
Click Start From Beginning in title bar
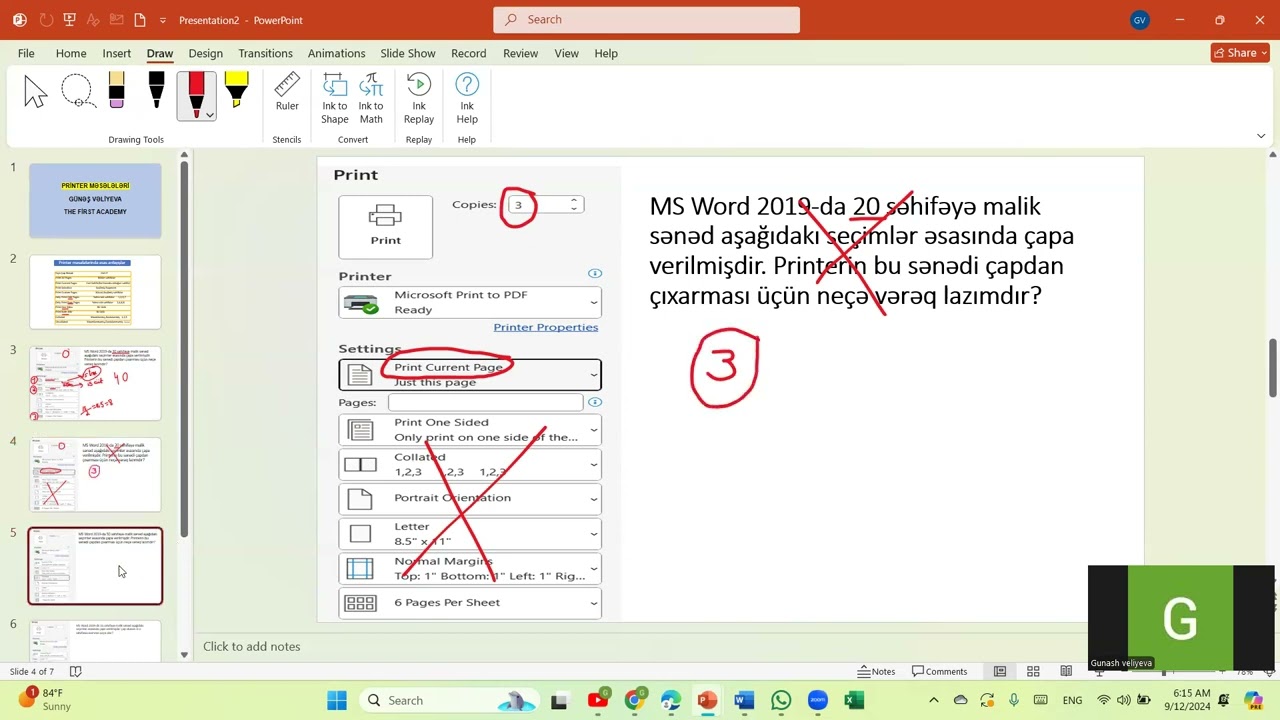tap(69, 20)
